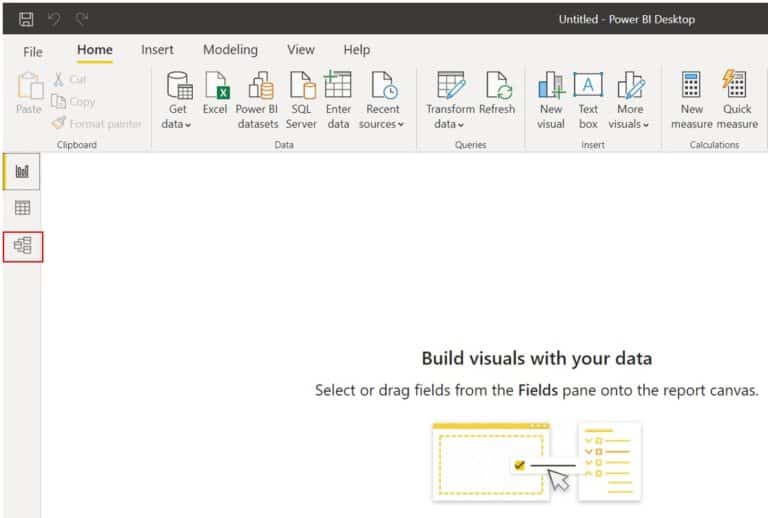Viewport: 768px width, 518px height.
Task: Switch to Data view in sidebar
Action: point(22,208)
